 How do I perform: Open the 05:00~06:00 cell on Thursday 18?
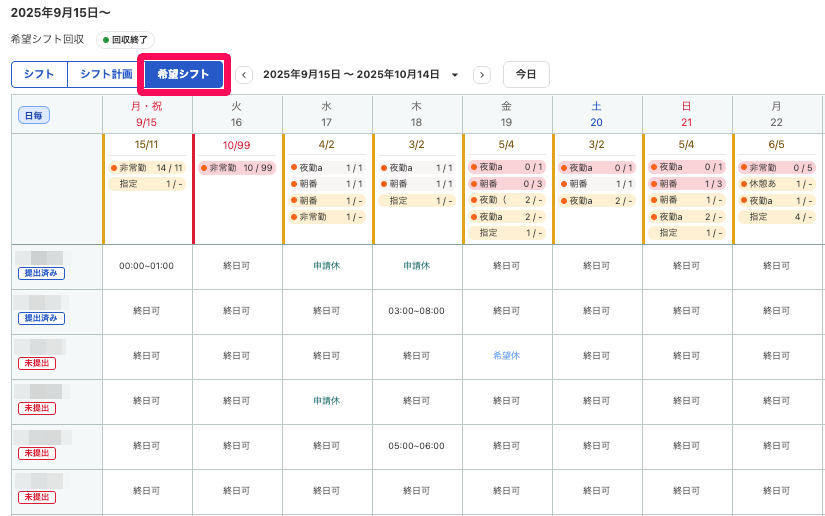416,446
